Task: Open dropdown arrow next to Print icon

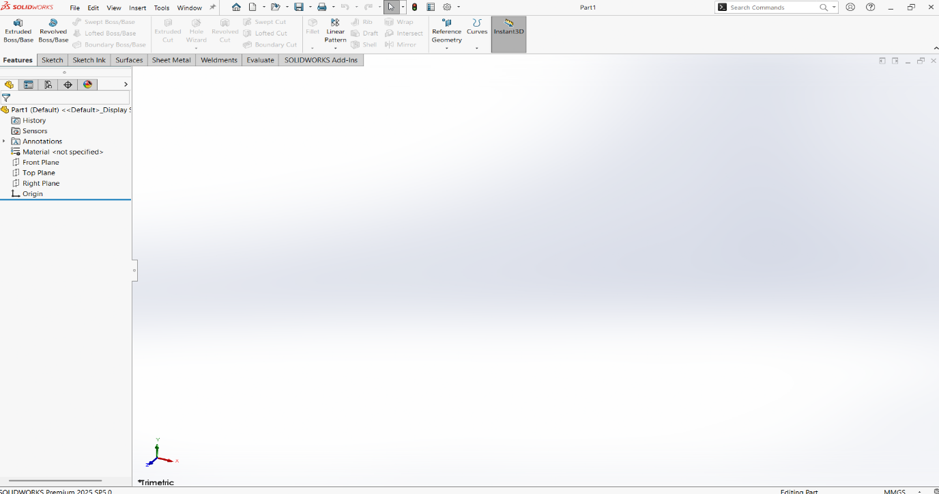Action: click(334, 7)
